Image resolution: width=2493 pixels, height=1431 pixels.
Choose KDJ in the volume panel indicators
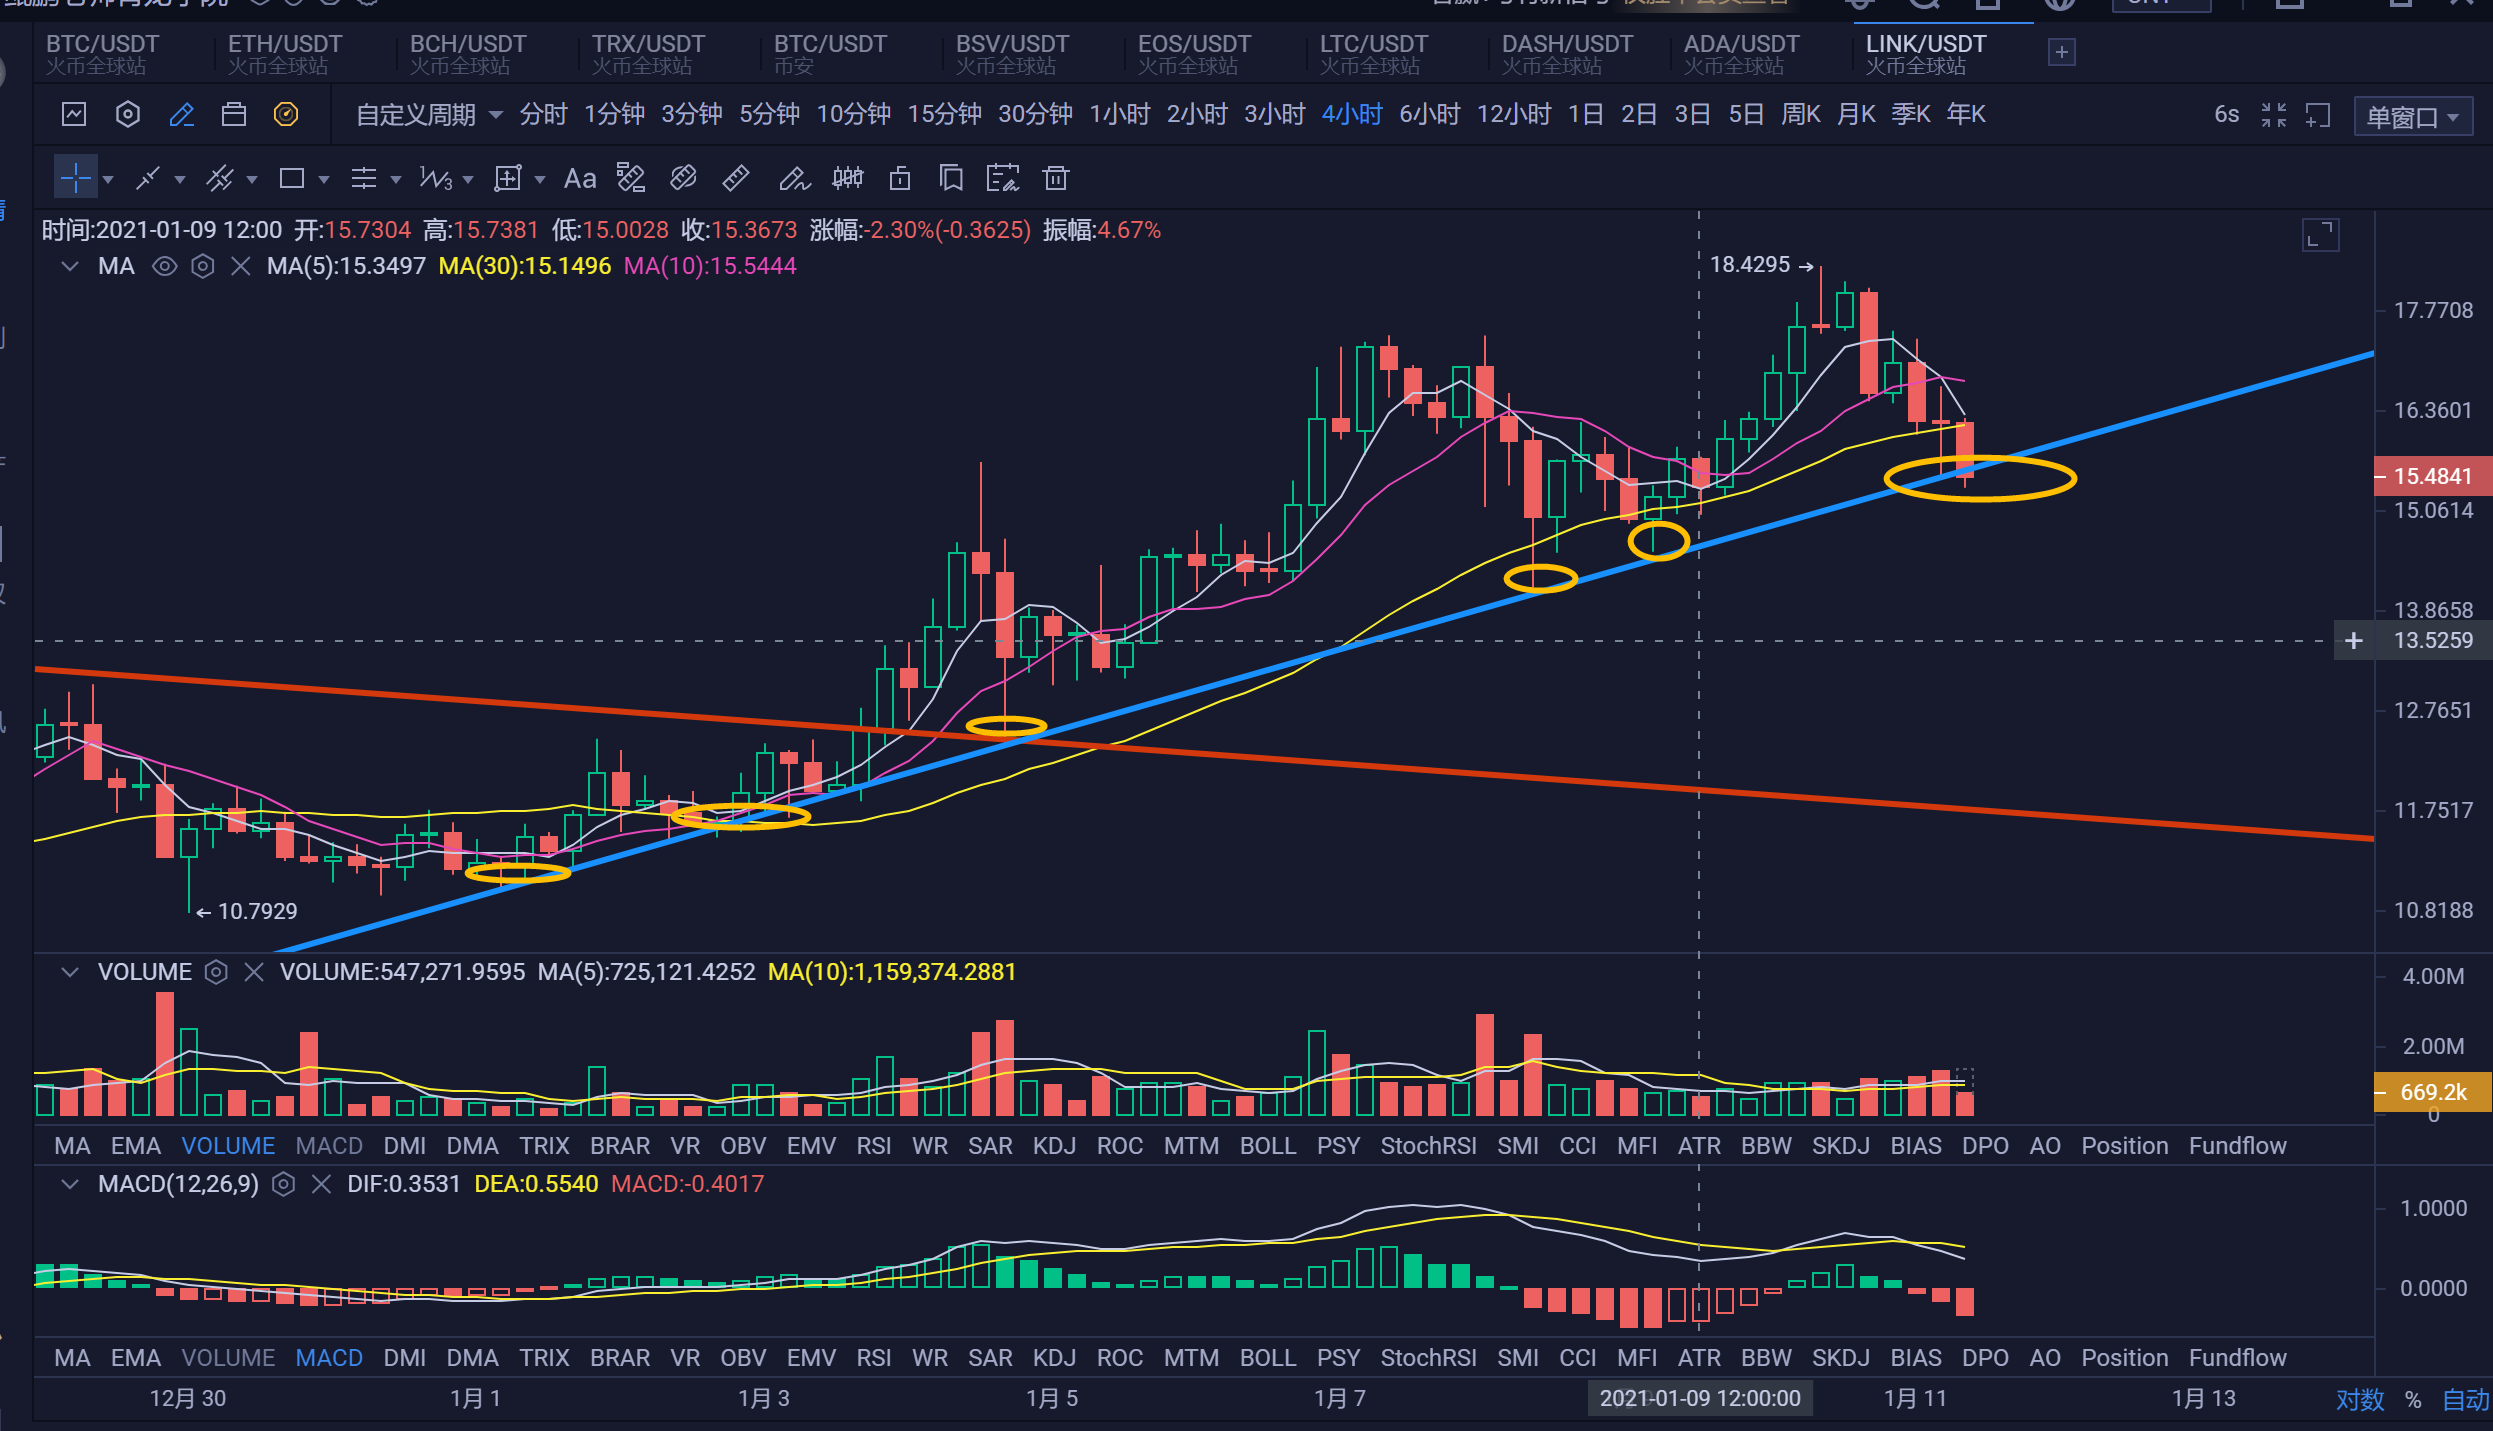pos(1054,1146)
